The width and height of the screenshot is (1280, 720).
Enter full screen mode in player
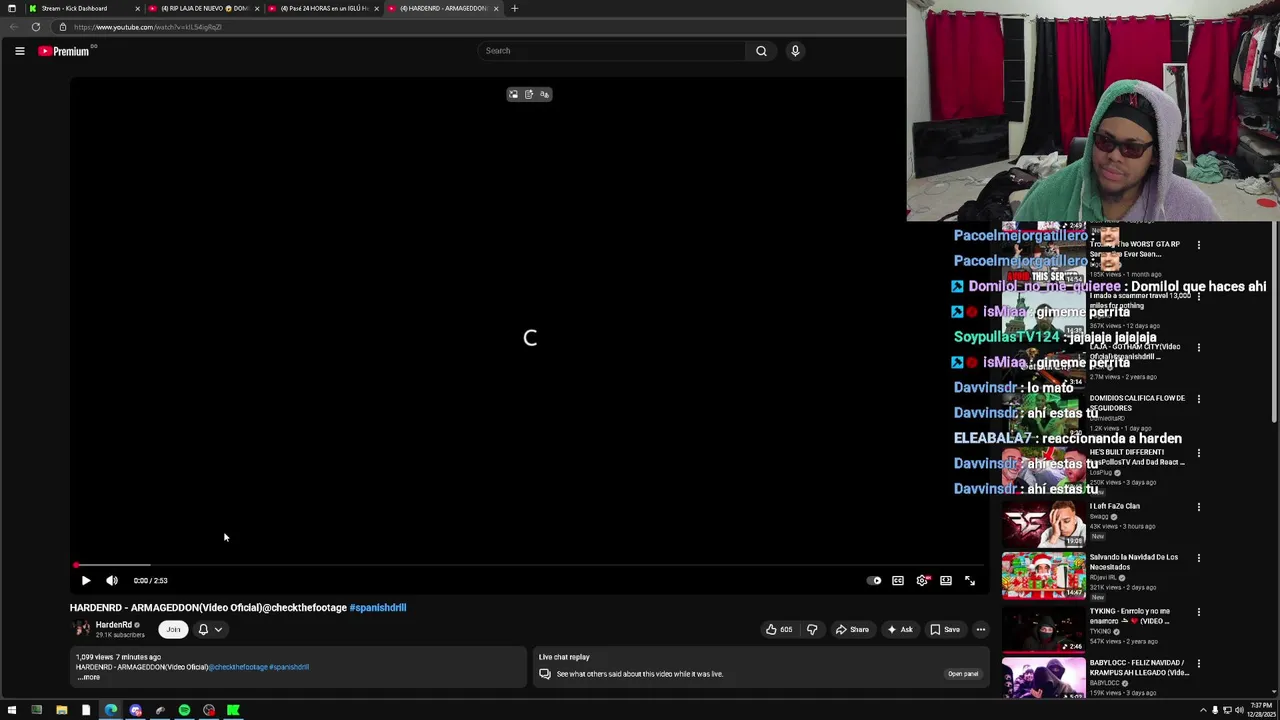(x=970, y=580)
